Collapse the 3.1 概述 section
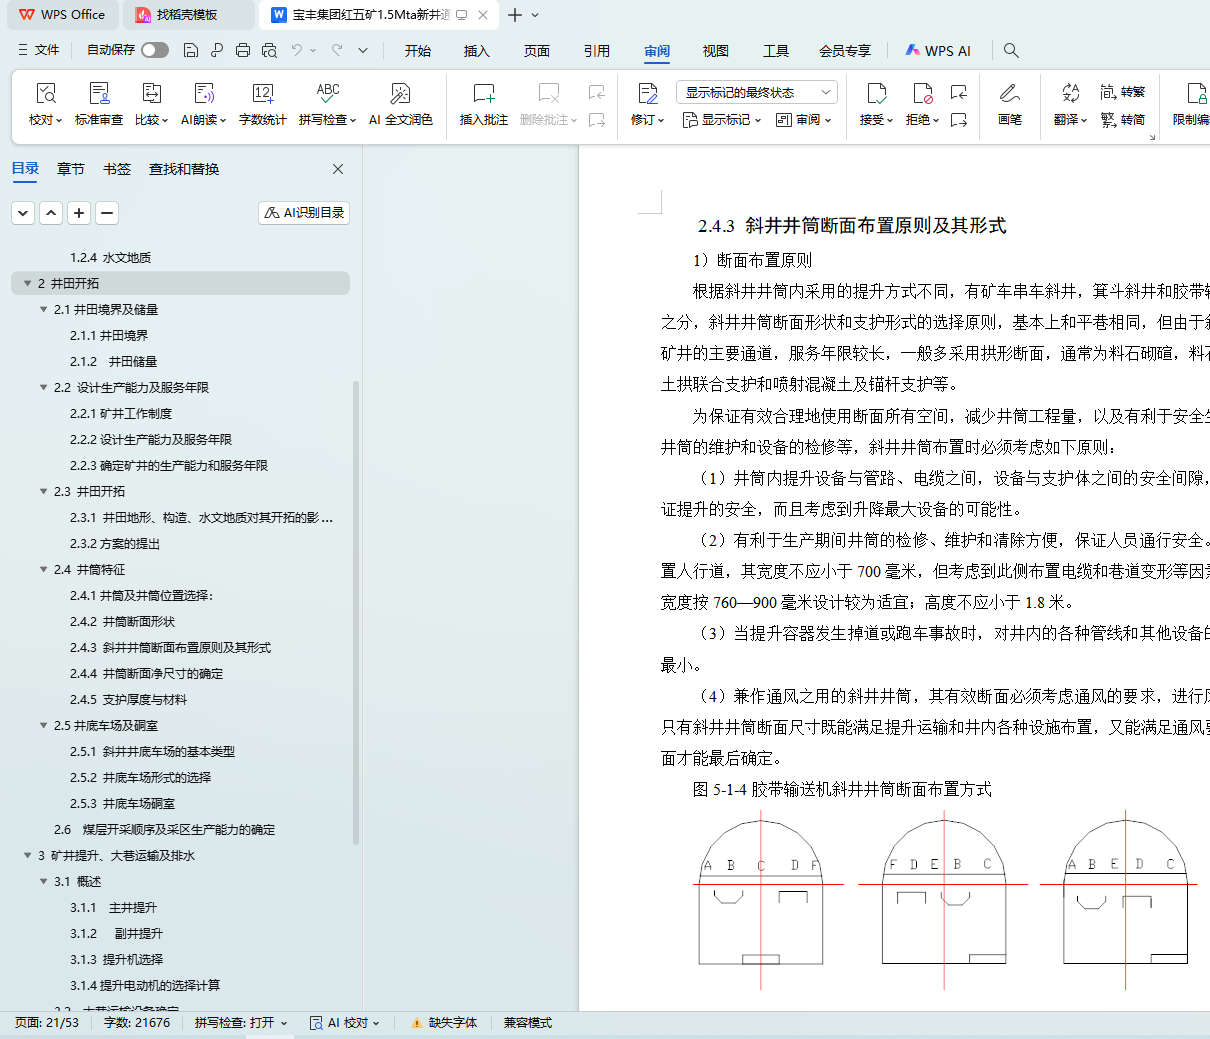Viewport: 1210px width, 1039px height. tap(43, 881)
